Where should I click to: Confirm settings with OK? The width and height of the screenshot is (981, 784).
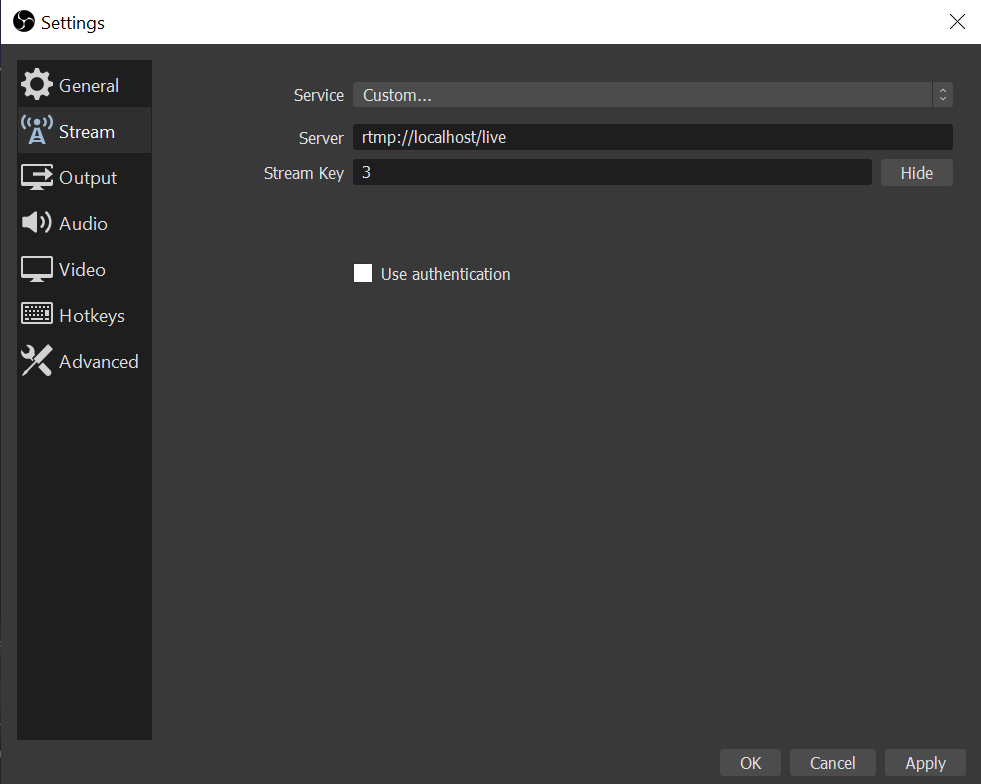click(x=750, y=763)
